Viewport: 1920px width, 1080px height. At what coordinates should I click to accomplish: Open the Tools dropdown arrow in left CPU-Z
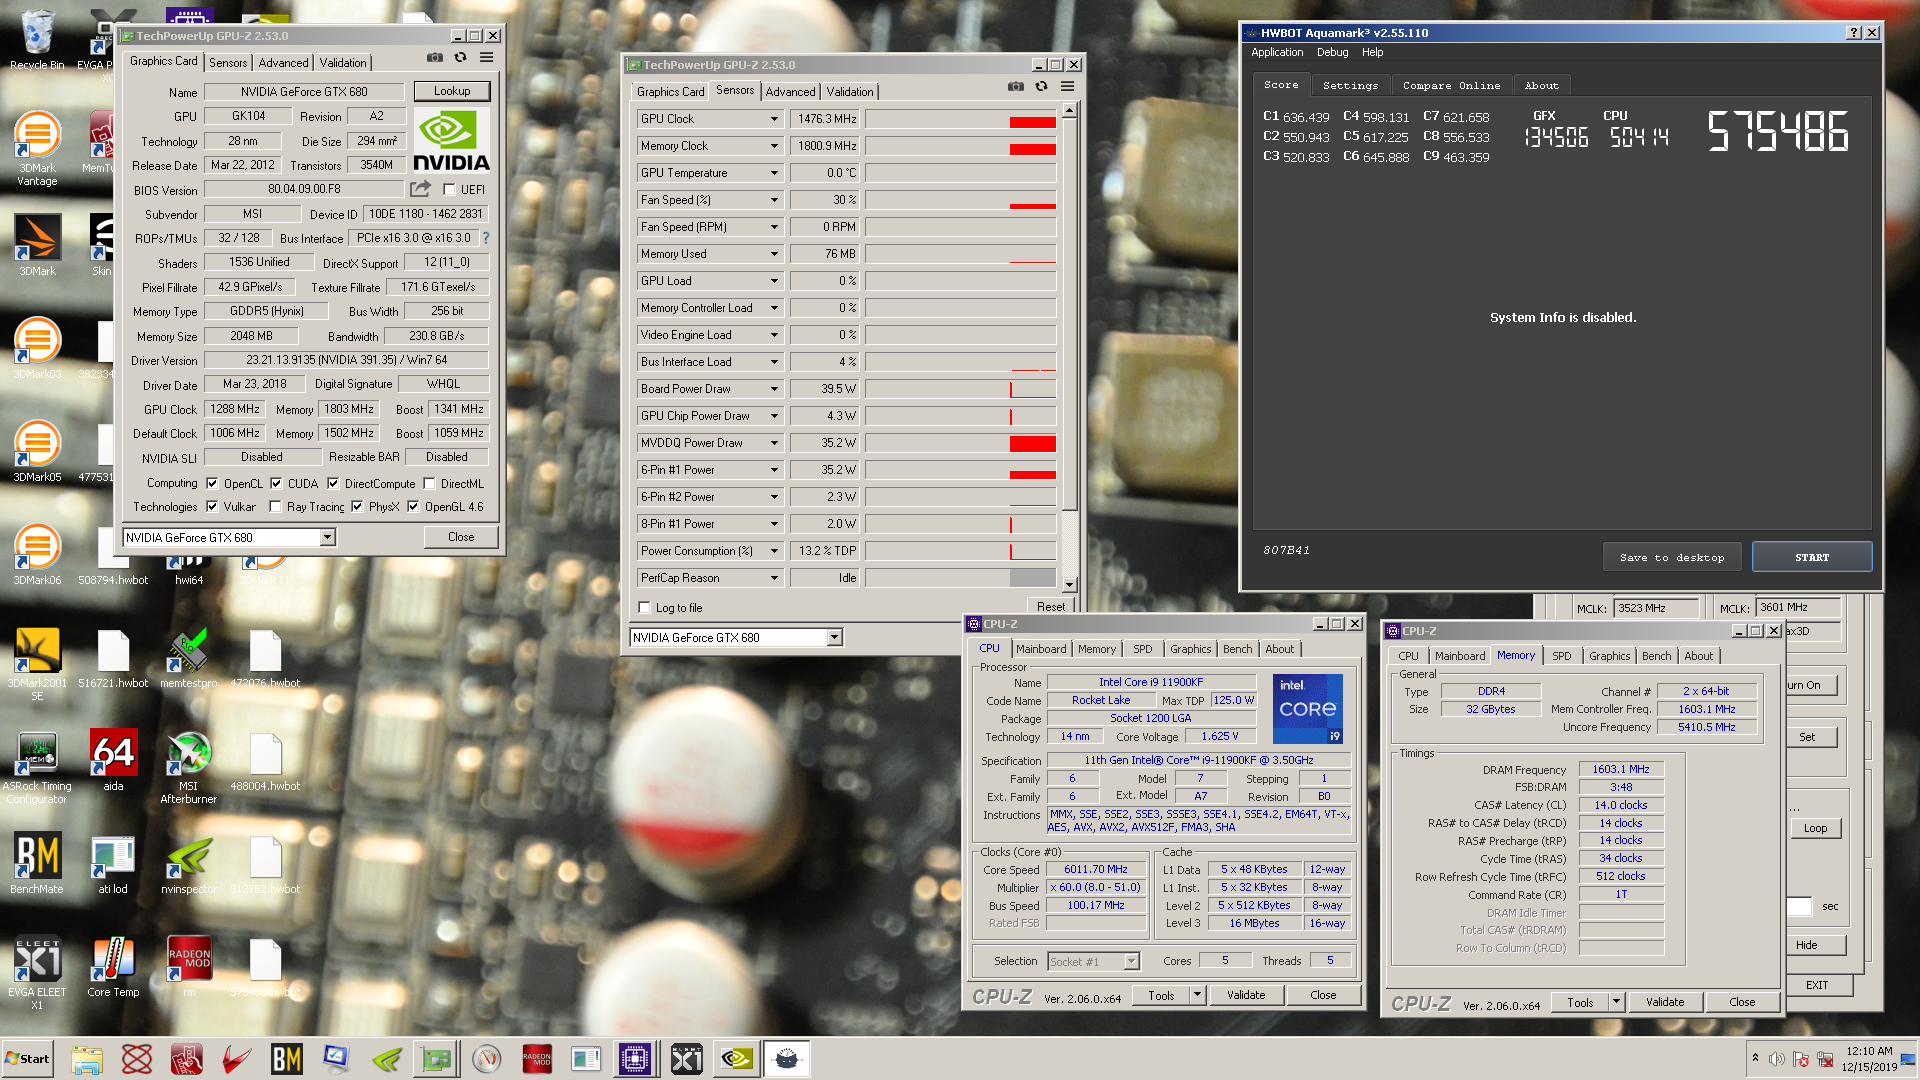[x=1197, y=995]
